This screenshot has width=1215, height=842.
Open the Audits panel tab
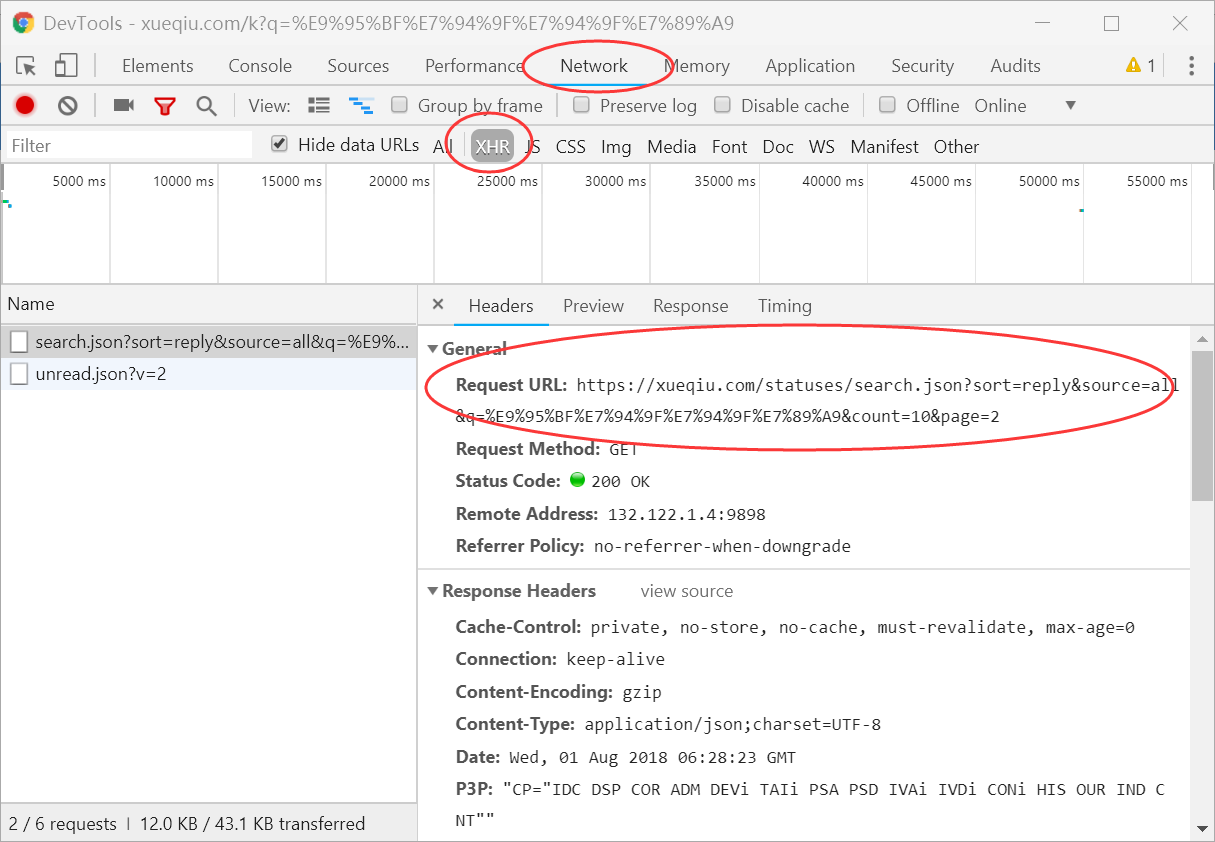[1015, 66]
